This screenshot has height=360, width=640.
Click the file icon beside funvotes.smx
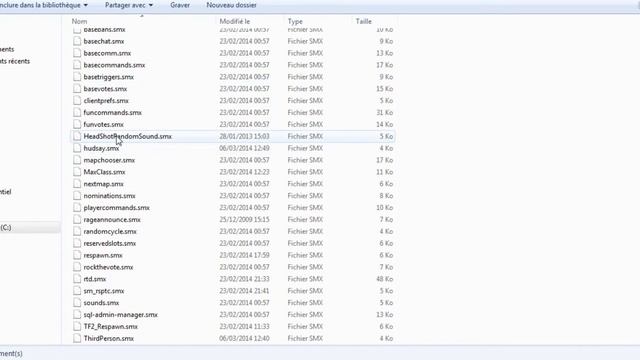77,124
